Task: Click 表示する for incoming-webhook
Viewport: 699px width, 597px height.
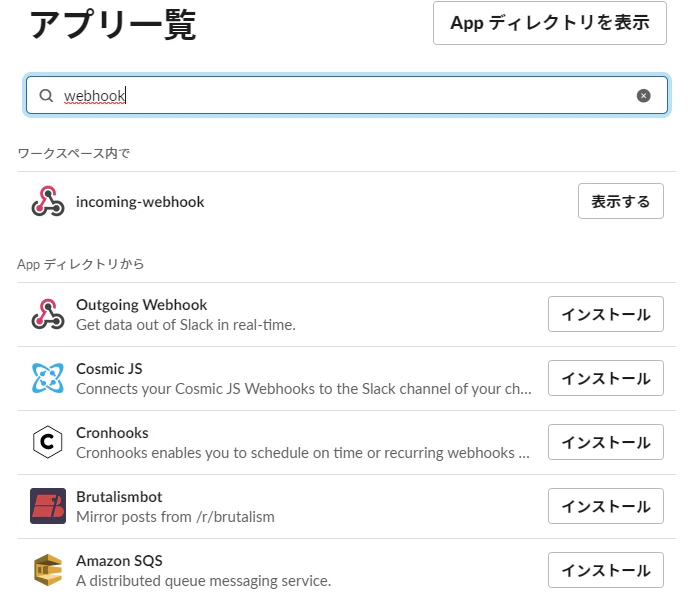Action: point(621,201)
